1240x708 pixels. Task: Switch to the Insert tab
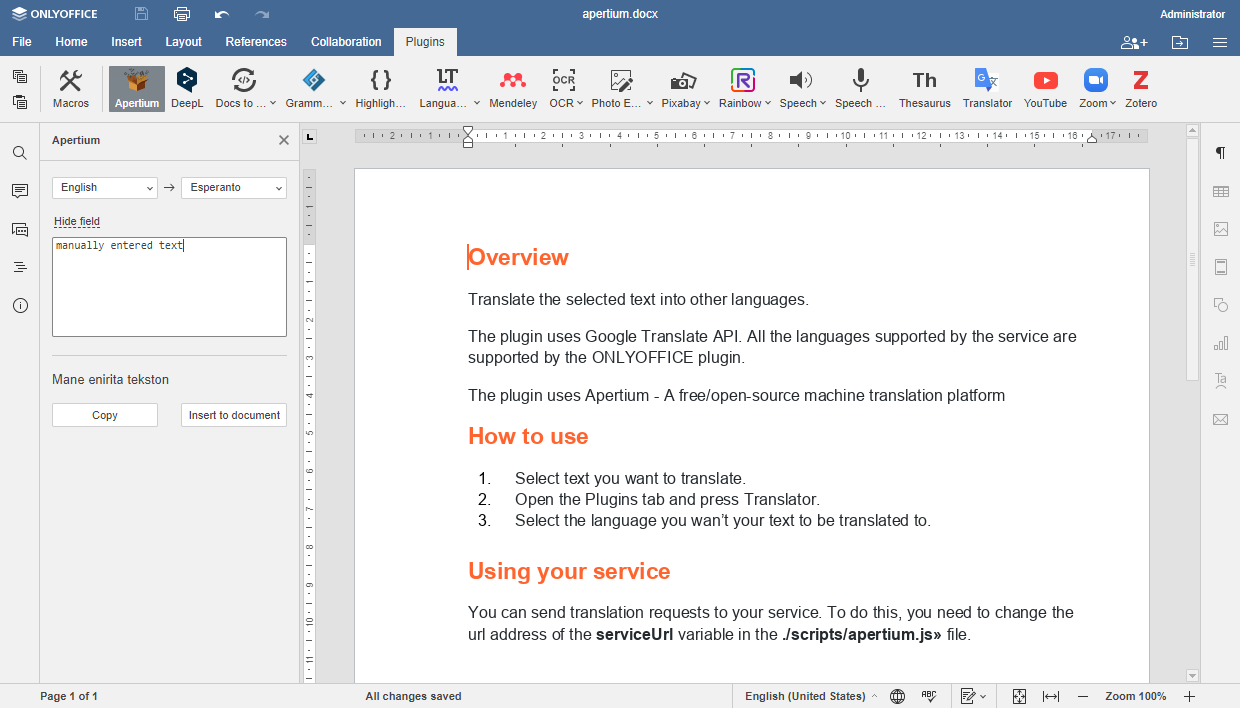[126, 42]
